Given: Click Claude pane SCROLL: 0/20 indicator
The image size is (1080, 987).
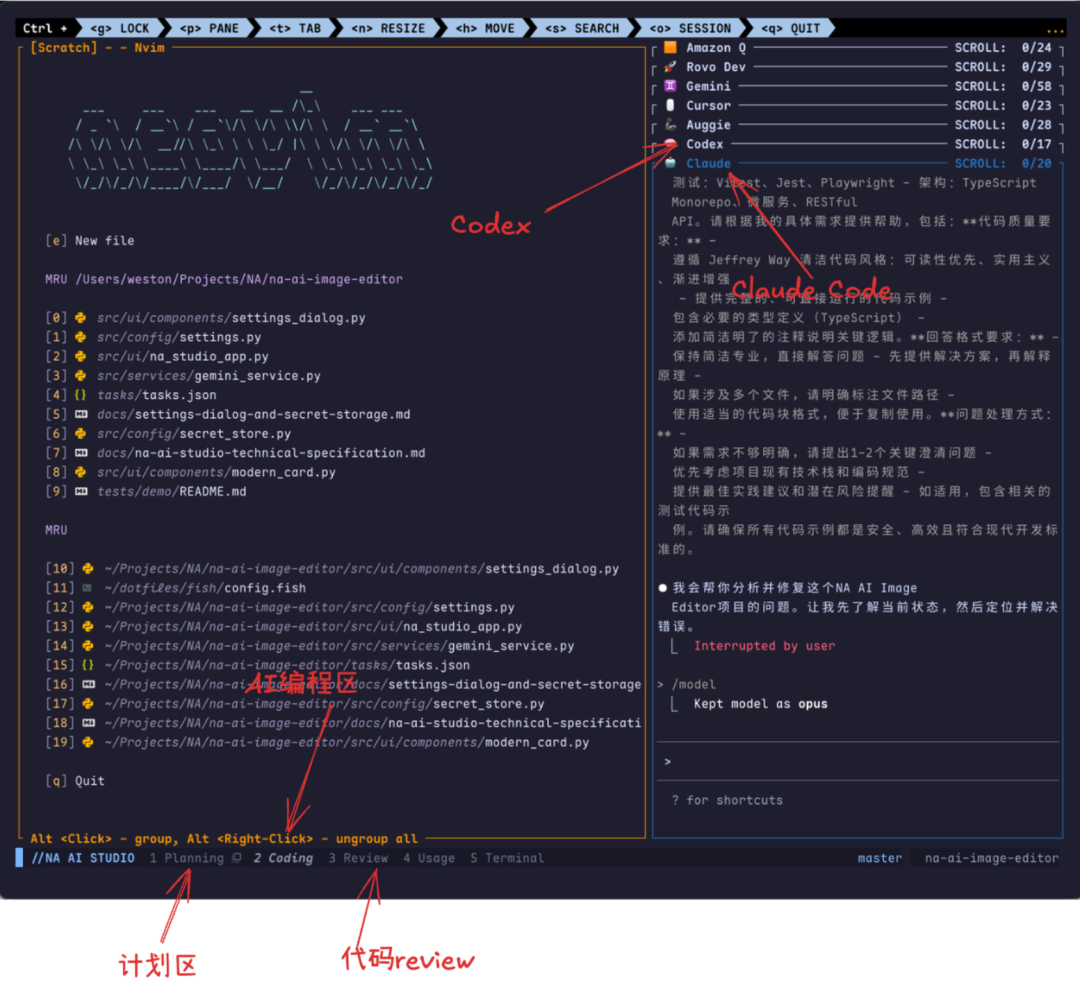Looking at the screenshot, I should click(x=1003, y=163).
